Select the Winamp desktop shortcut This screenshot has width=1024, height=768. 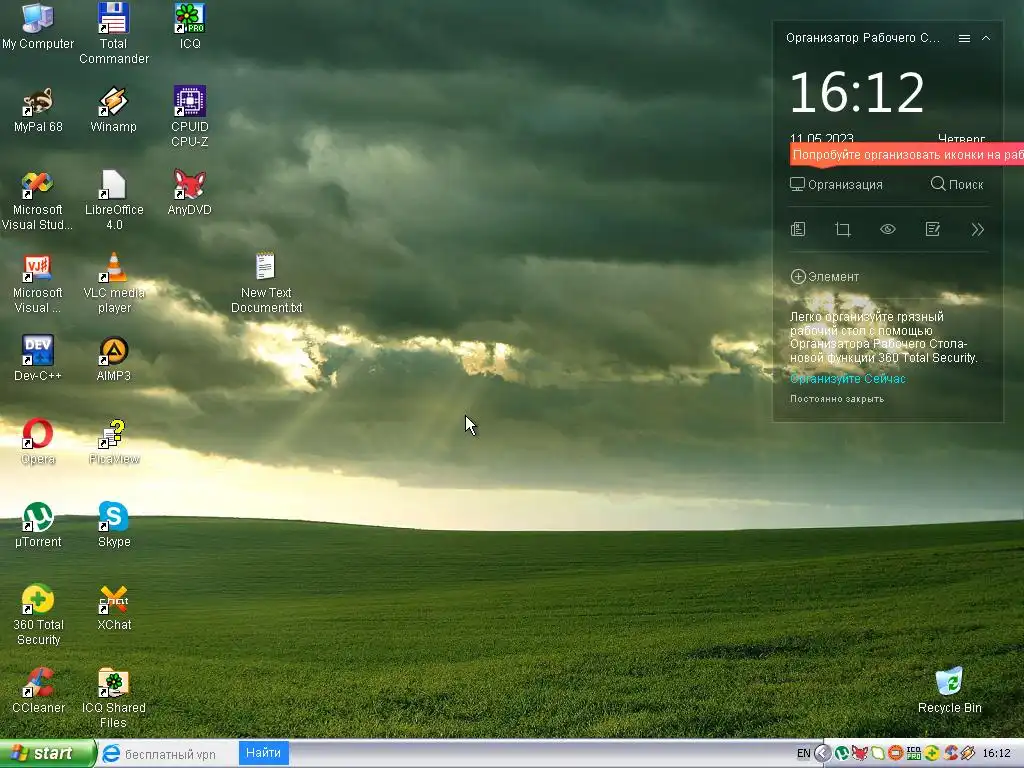pyautogui.click(x=114, y=110)
